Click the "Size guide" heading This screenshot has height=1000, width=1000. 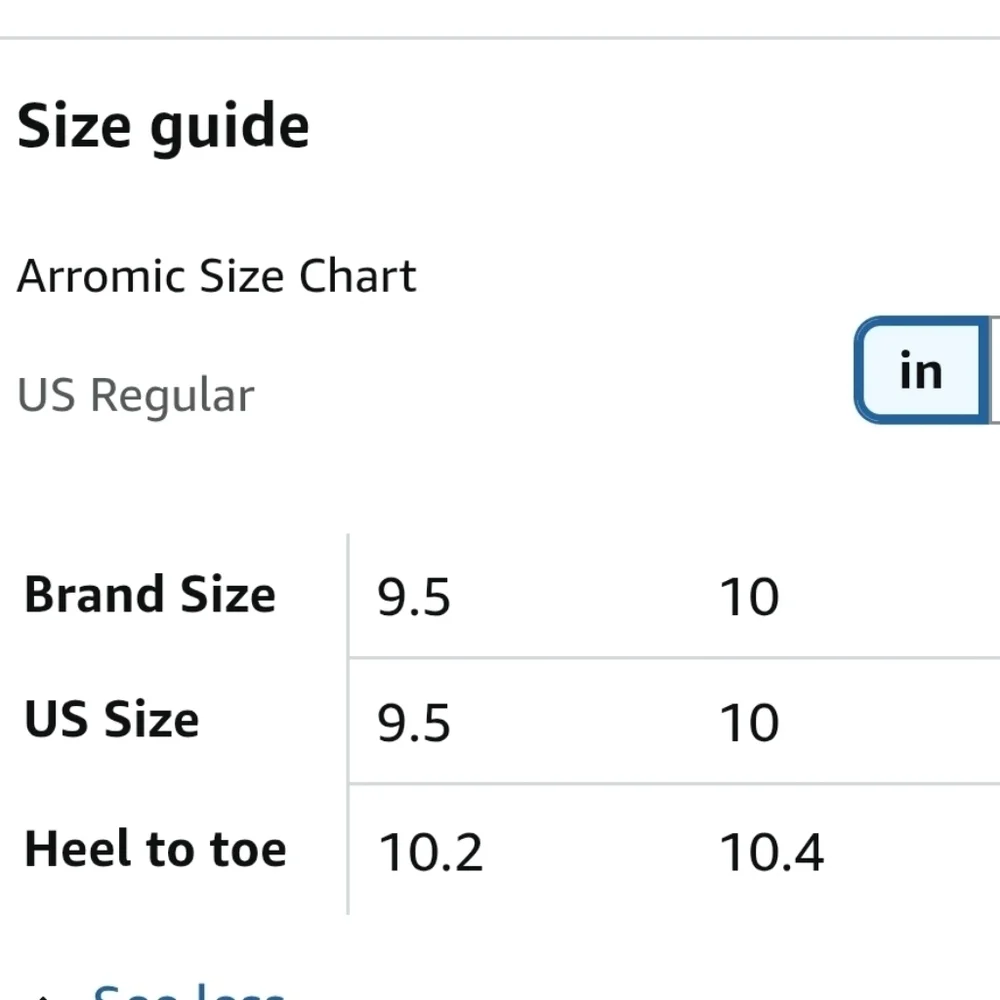[163, 128]
